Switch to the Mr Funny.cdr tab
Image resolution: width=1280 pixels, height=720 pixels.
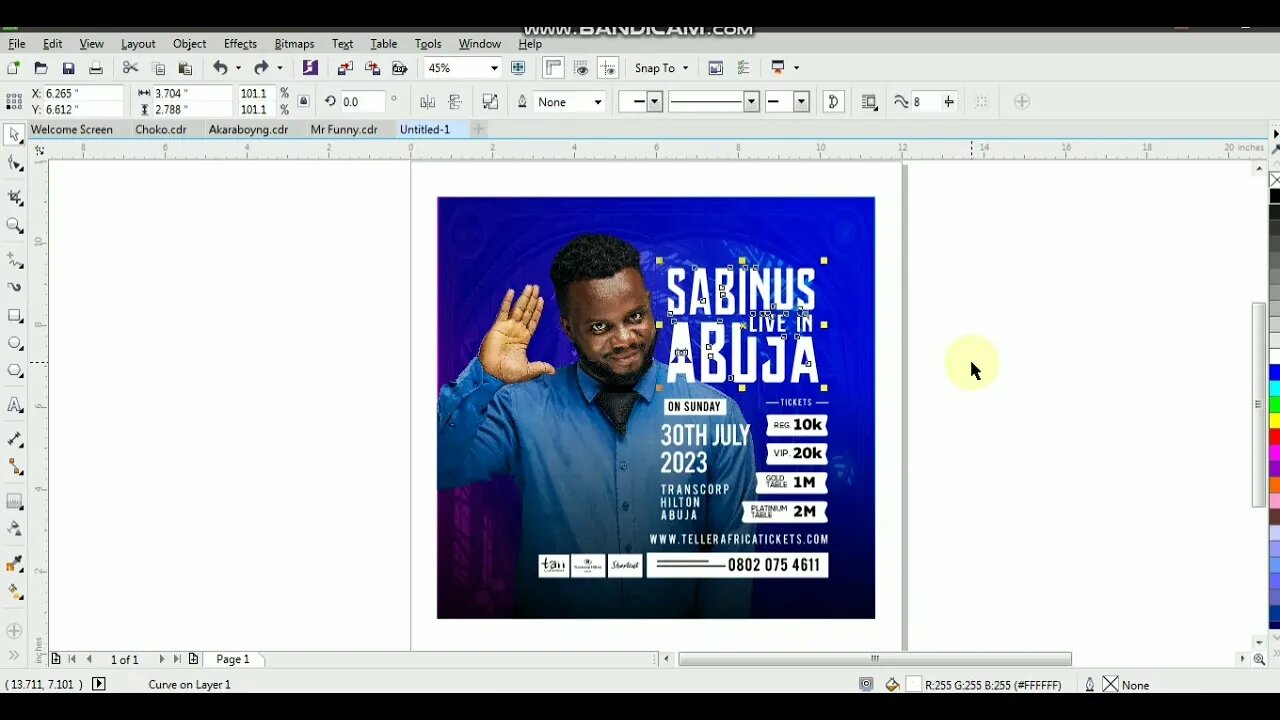click(344, 129)
